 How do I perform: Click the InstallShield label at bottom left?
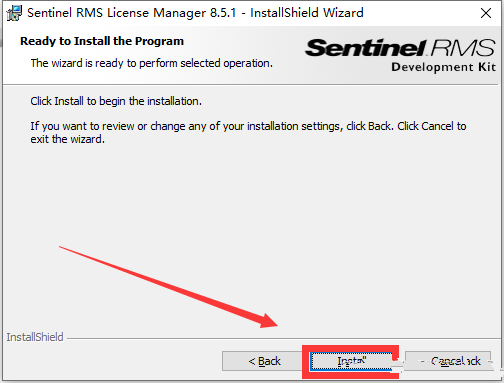point(35,337)
